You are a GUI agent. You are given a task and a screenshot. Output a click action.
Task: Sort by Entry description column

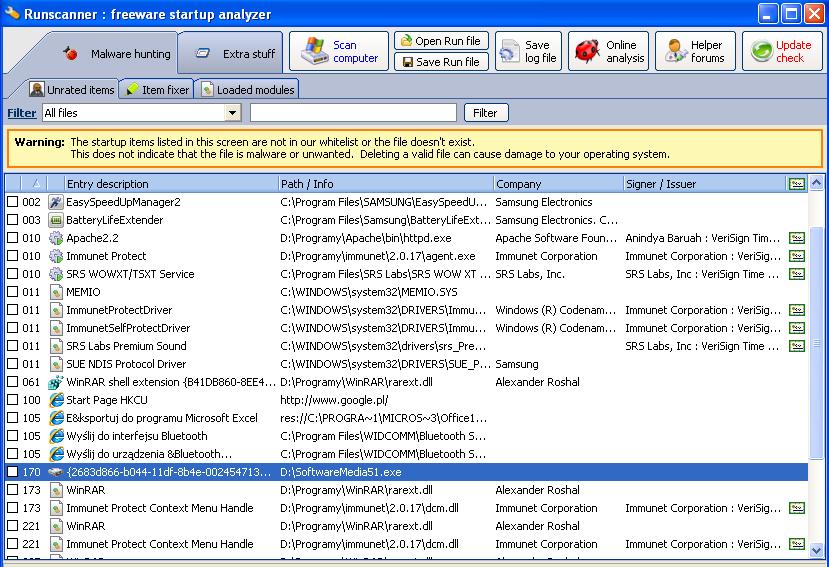click(x=170, y=184)
